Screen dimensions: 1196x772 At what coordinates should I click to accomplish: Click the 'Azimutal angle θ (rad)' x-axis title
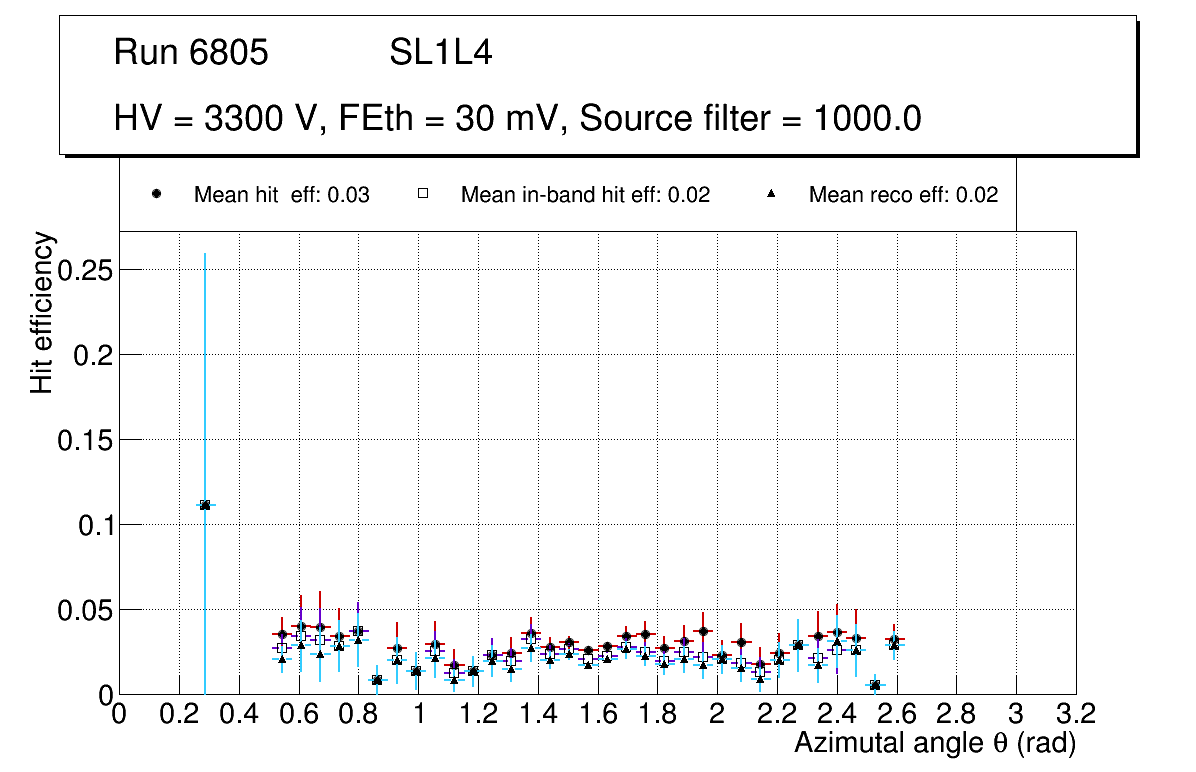pyautogui.click(x=934, y=743)
